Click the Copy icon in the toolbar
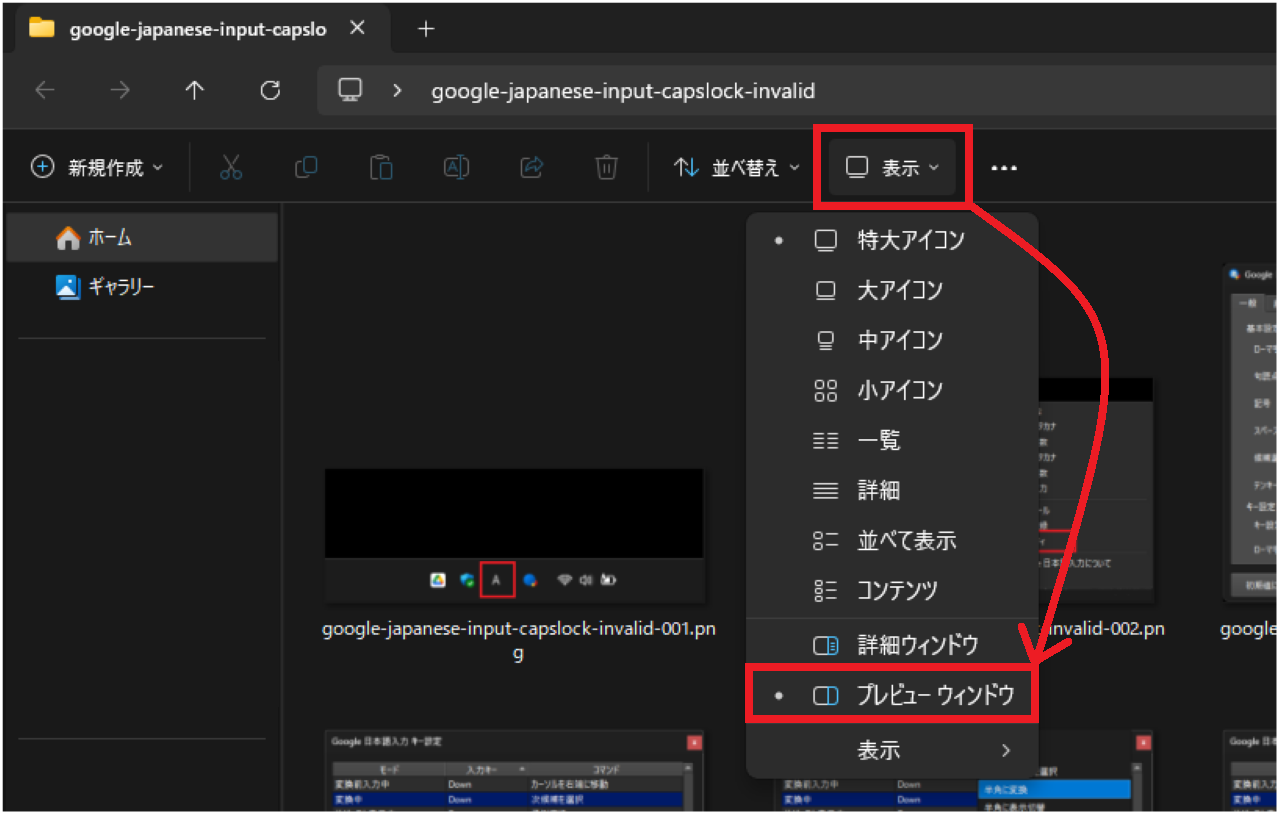Image resolution: width=1280 pixels, height=815 pixels. pyautogui.click(x=306, y=167)
